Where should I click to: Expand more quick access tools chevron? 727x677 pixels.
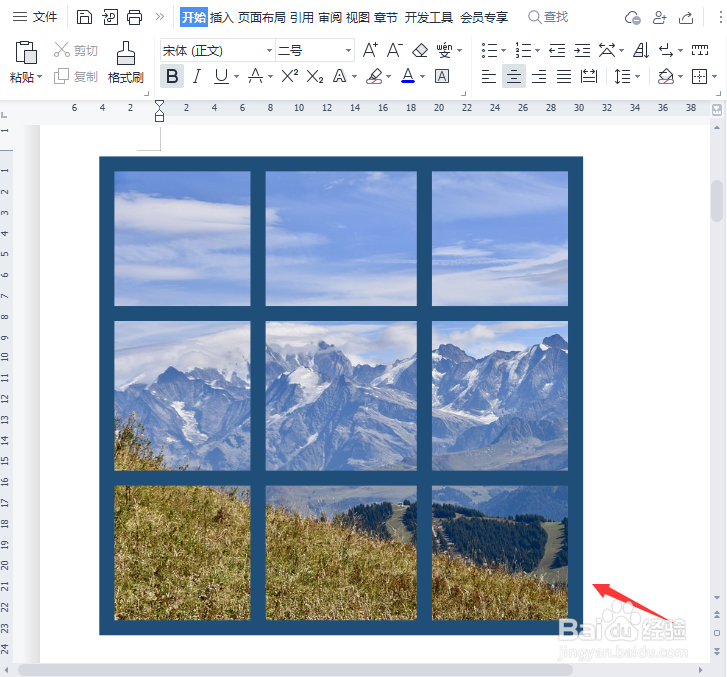(x=160, y=17)
